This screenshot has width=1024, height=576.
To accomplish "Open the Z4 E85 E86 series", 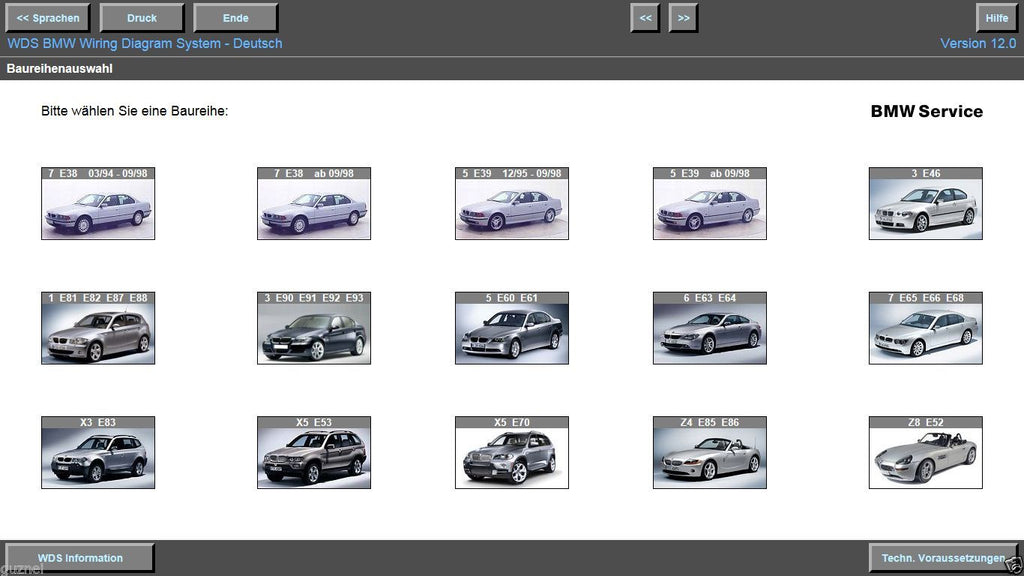I will pos(710,453).
